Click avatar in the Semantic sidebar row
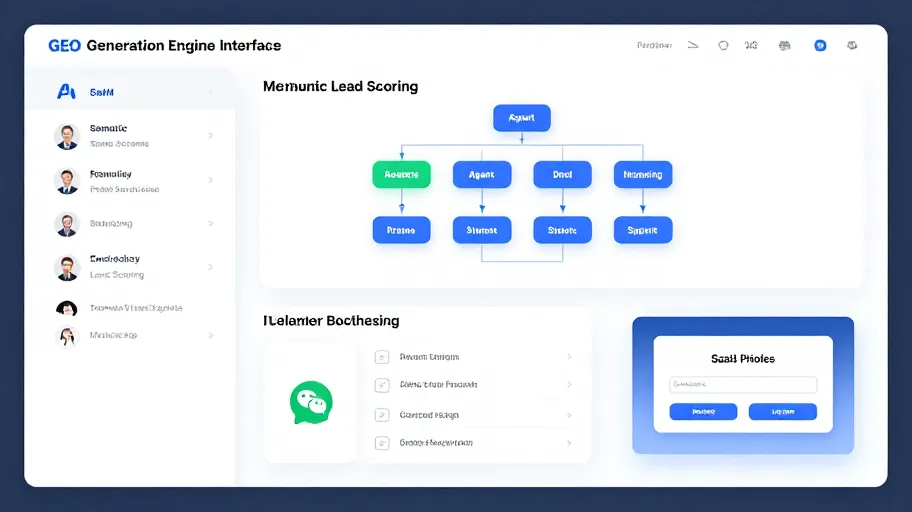This screenshot has width=912, height=512. [x=67, y=137]
